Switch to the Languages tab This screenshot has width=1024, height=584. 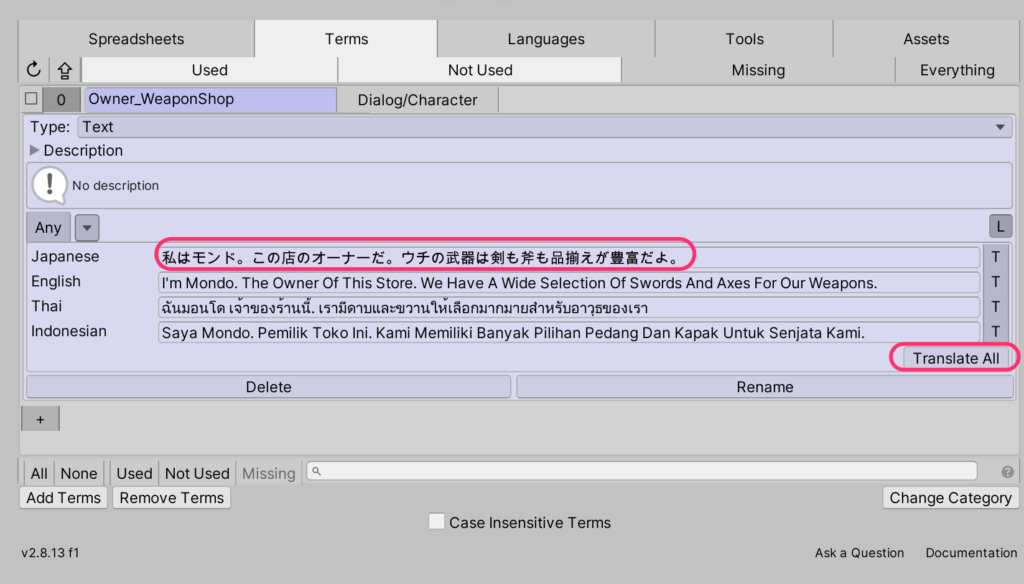(x=545, y=39)
